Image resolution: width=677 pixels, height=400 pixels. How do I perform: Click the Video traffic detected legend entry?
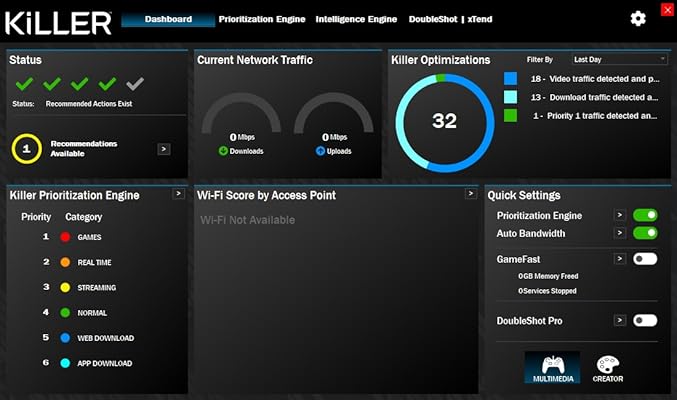click(x=595, y=79)
